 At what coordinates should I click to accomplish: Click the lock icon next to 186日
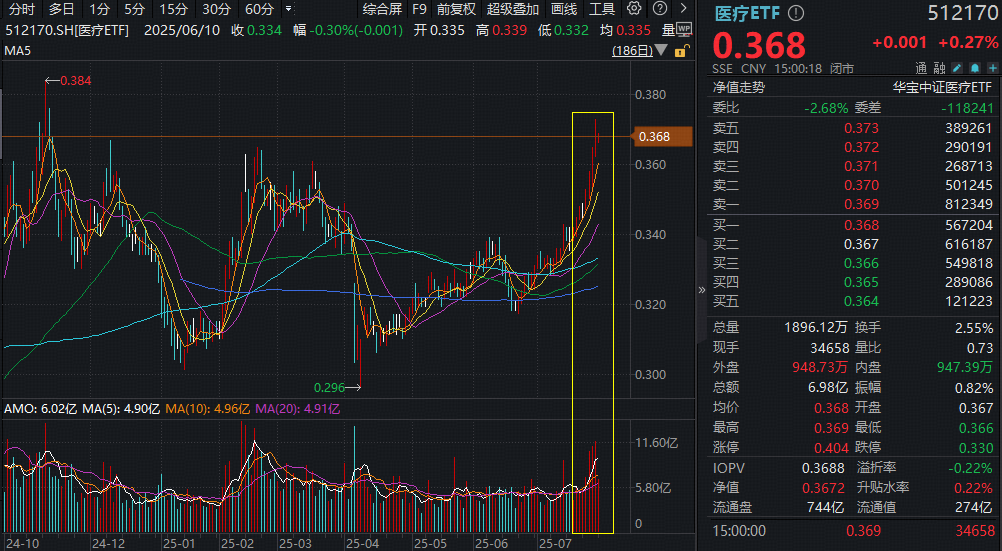[x=681, y=50]
